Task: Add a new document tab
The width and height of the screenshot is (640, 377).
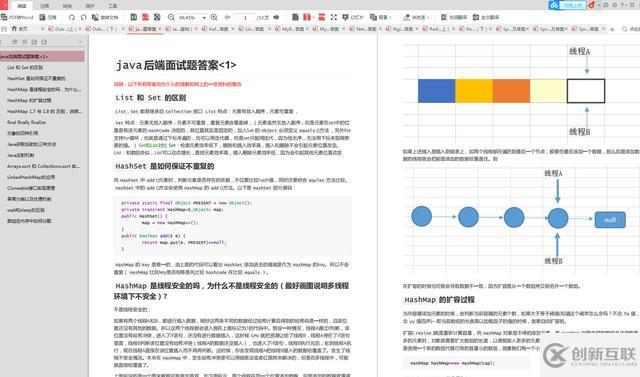Action: point(612,29)
